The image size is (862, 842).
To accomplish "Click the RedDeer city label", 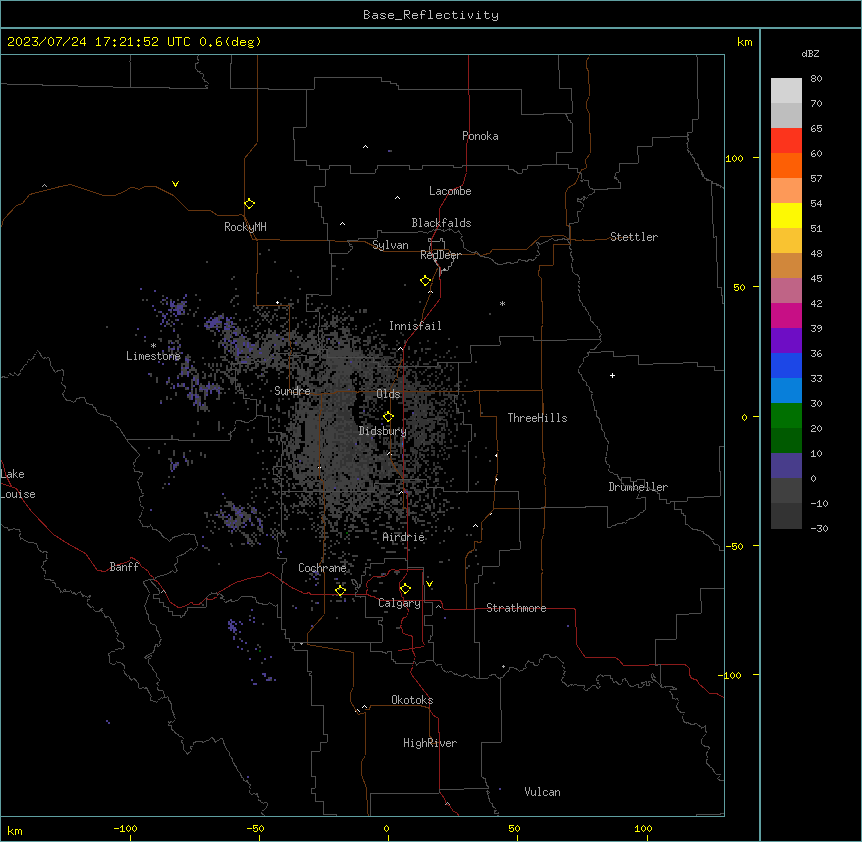I will [x=440, y=255].
